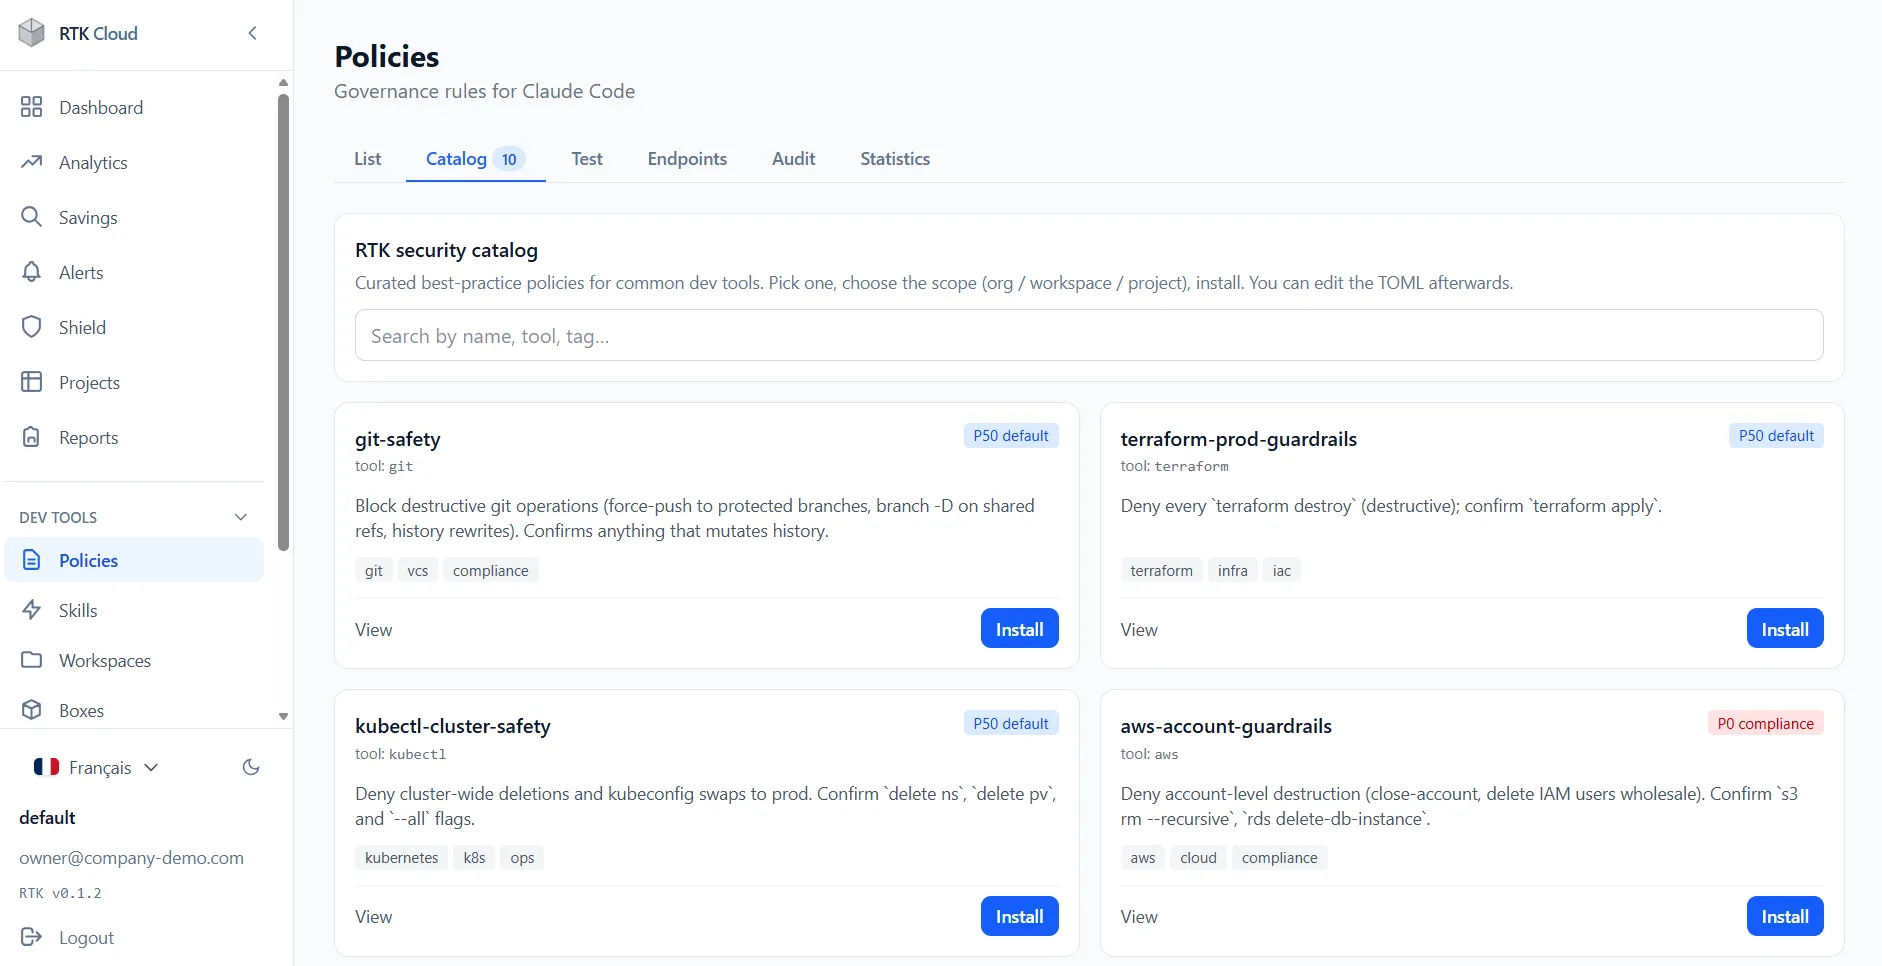Open Shield icon in sidebar
This screenshot has height=966, width=1882.
point(32,327)
